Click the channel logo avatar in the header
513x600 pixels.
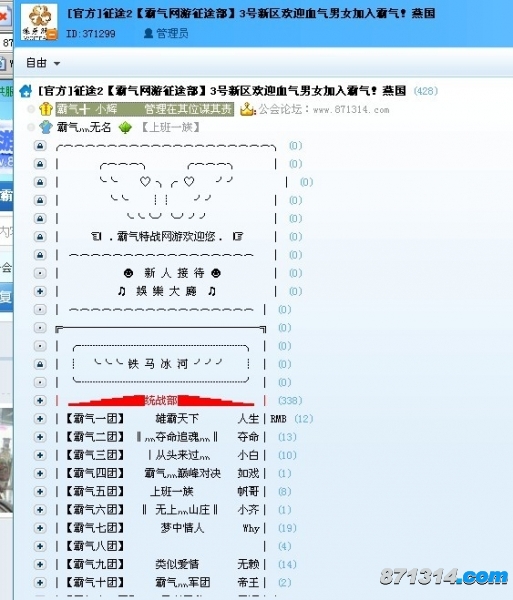(x=39, y=22)
